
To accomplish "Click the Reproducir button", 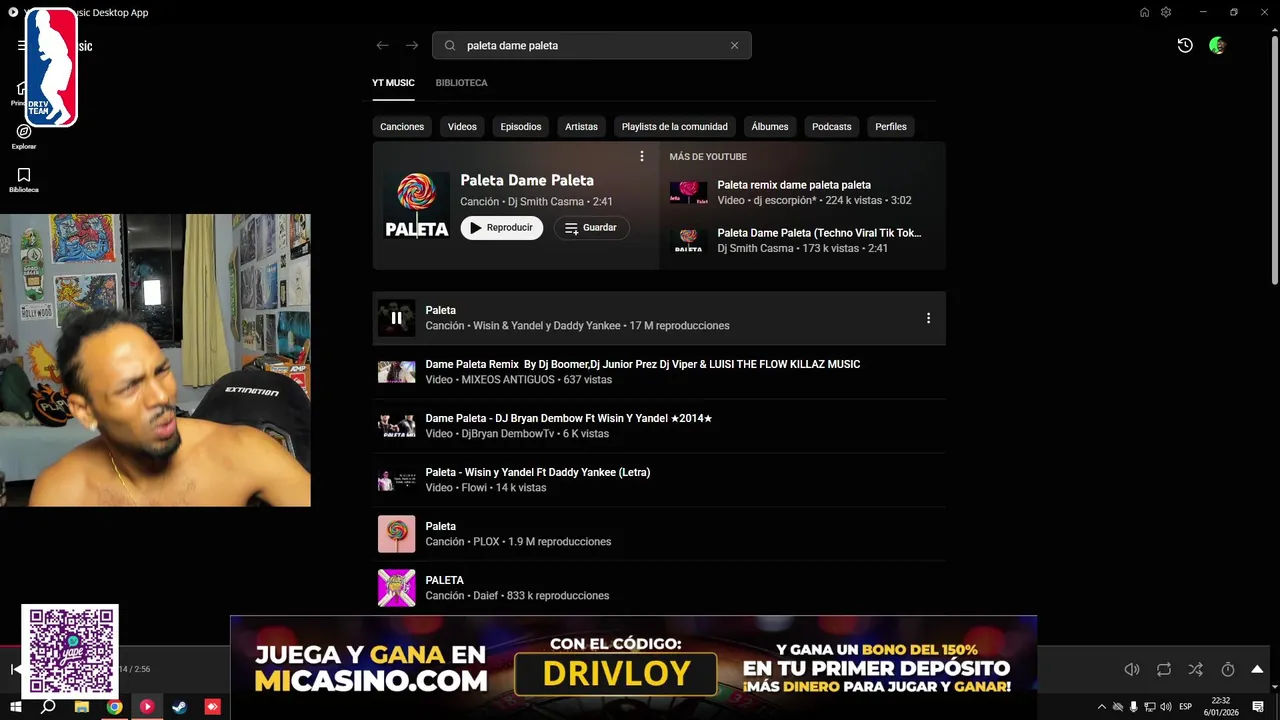I will (501, 228).
